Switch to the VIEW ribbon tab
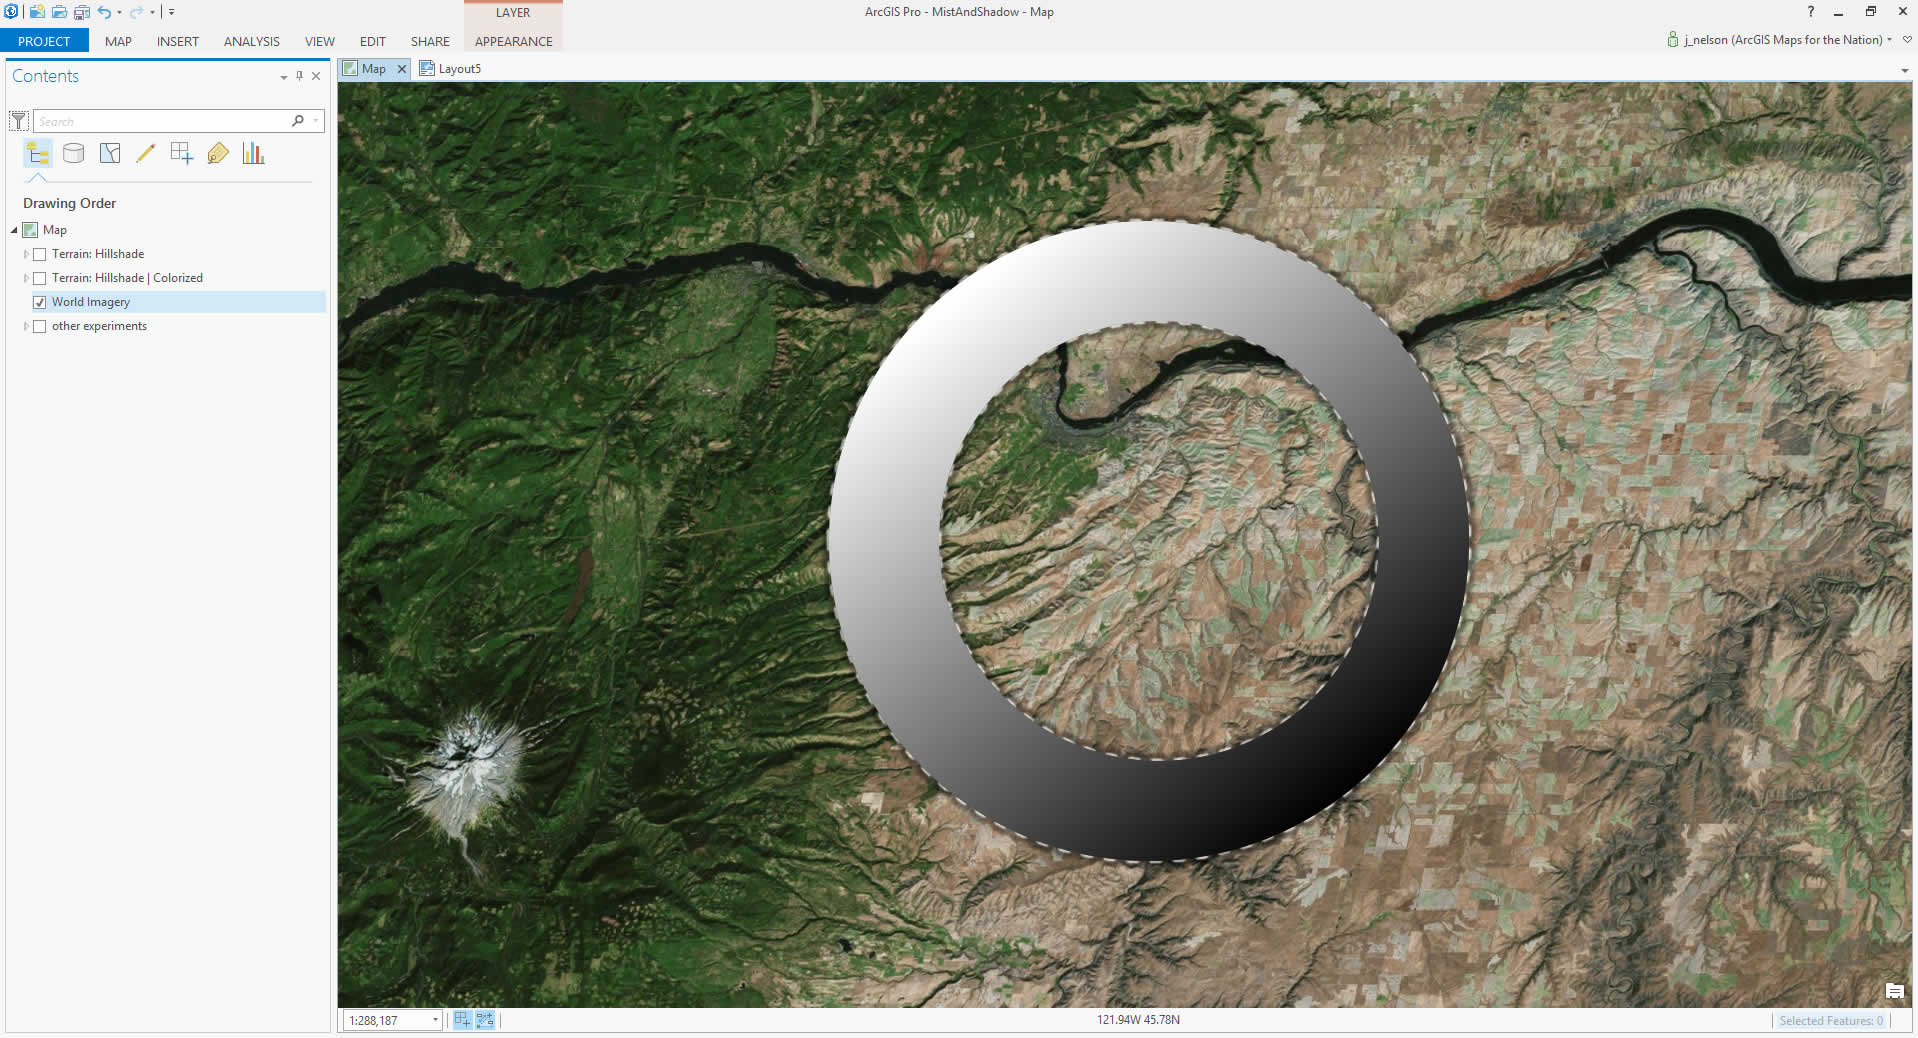1918x1038 pixels. [x=320, y=41]
